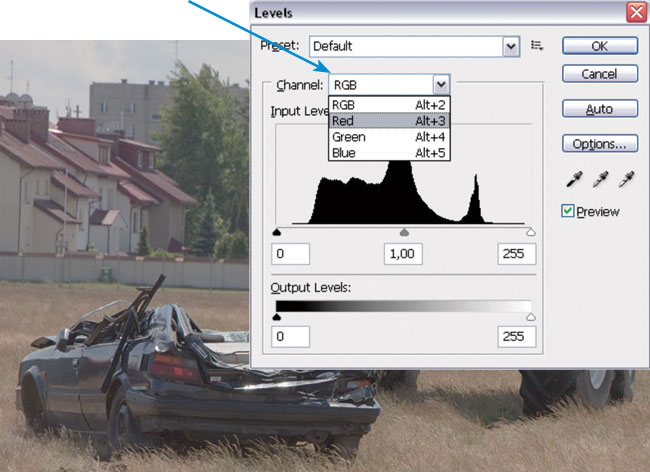Grab the output white level slider
Screen dimensions: 650x472
click(531, 317)
